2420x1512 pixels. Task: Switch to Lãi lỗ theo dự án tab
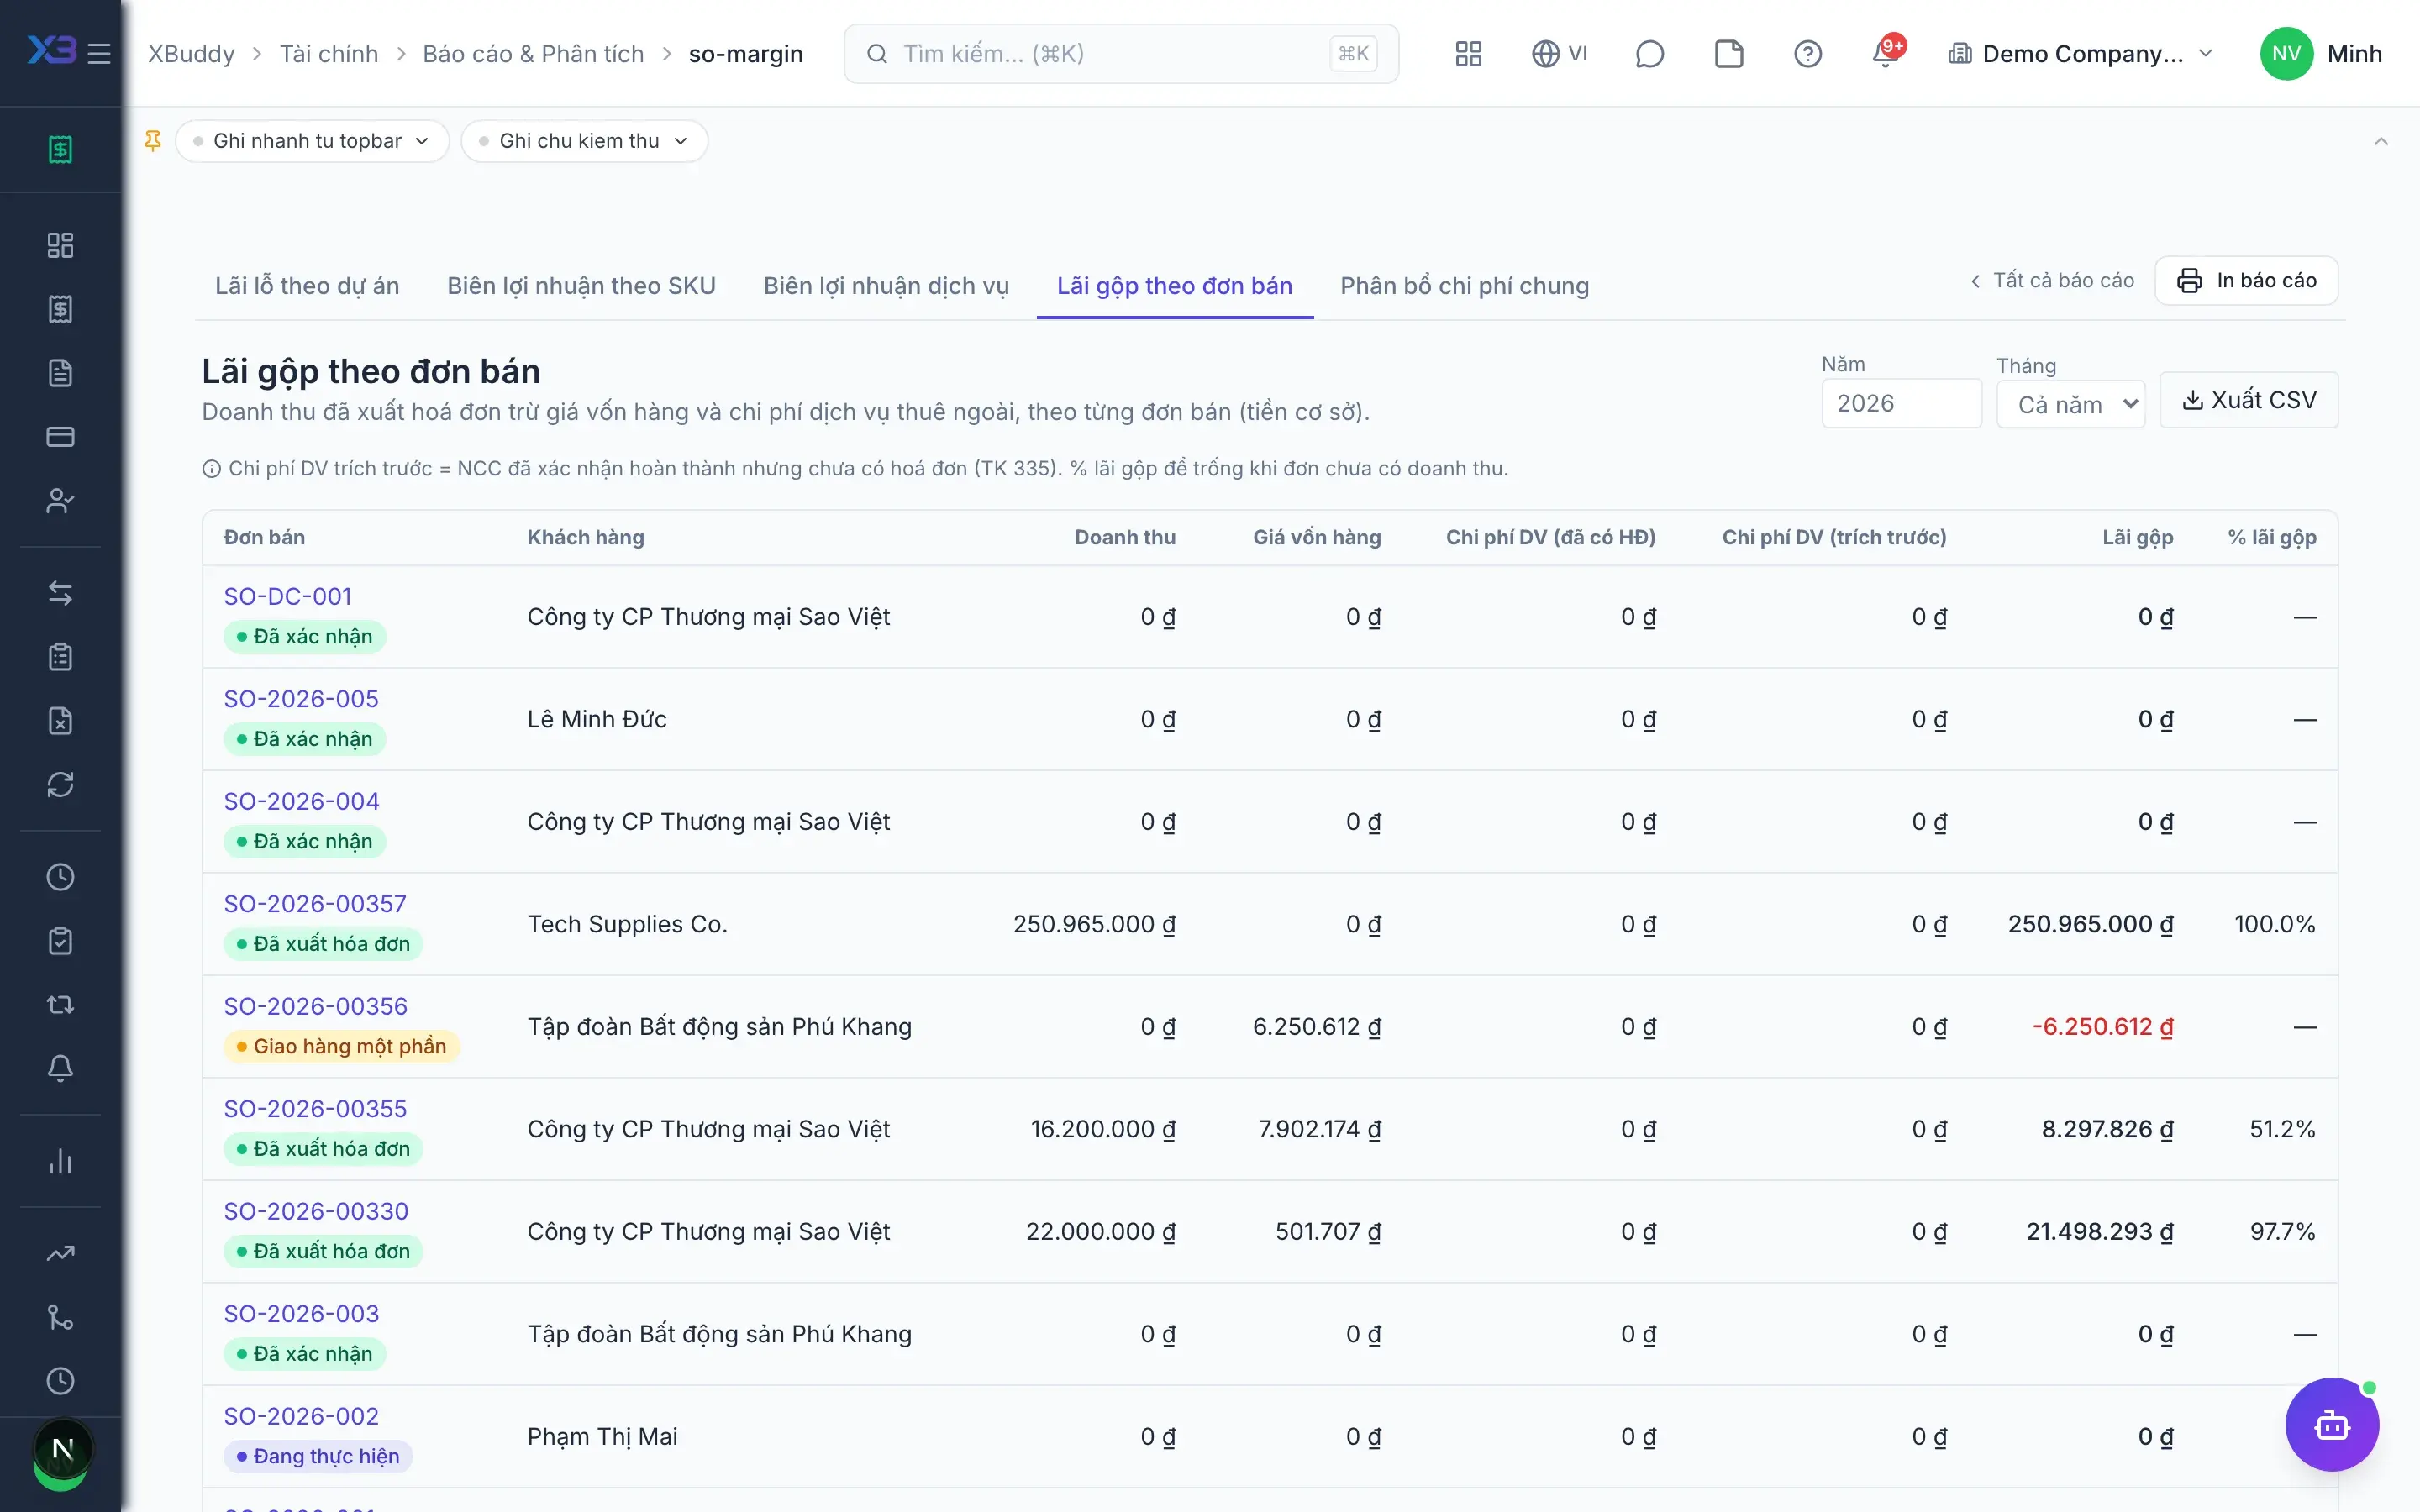coord(307,286)
